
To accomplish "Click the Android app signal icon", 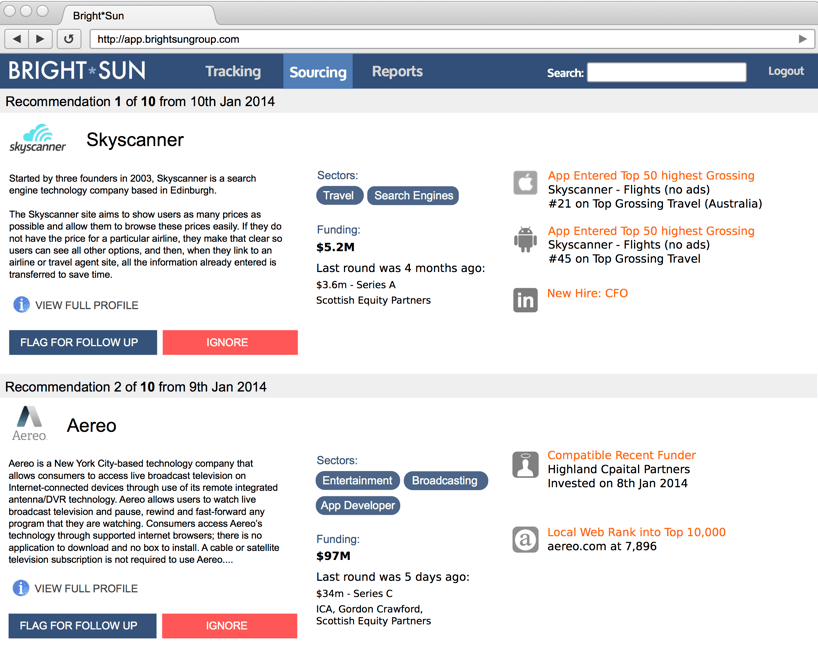I will pos(525,239).
